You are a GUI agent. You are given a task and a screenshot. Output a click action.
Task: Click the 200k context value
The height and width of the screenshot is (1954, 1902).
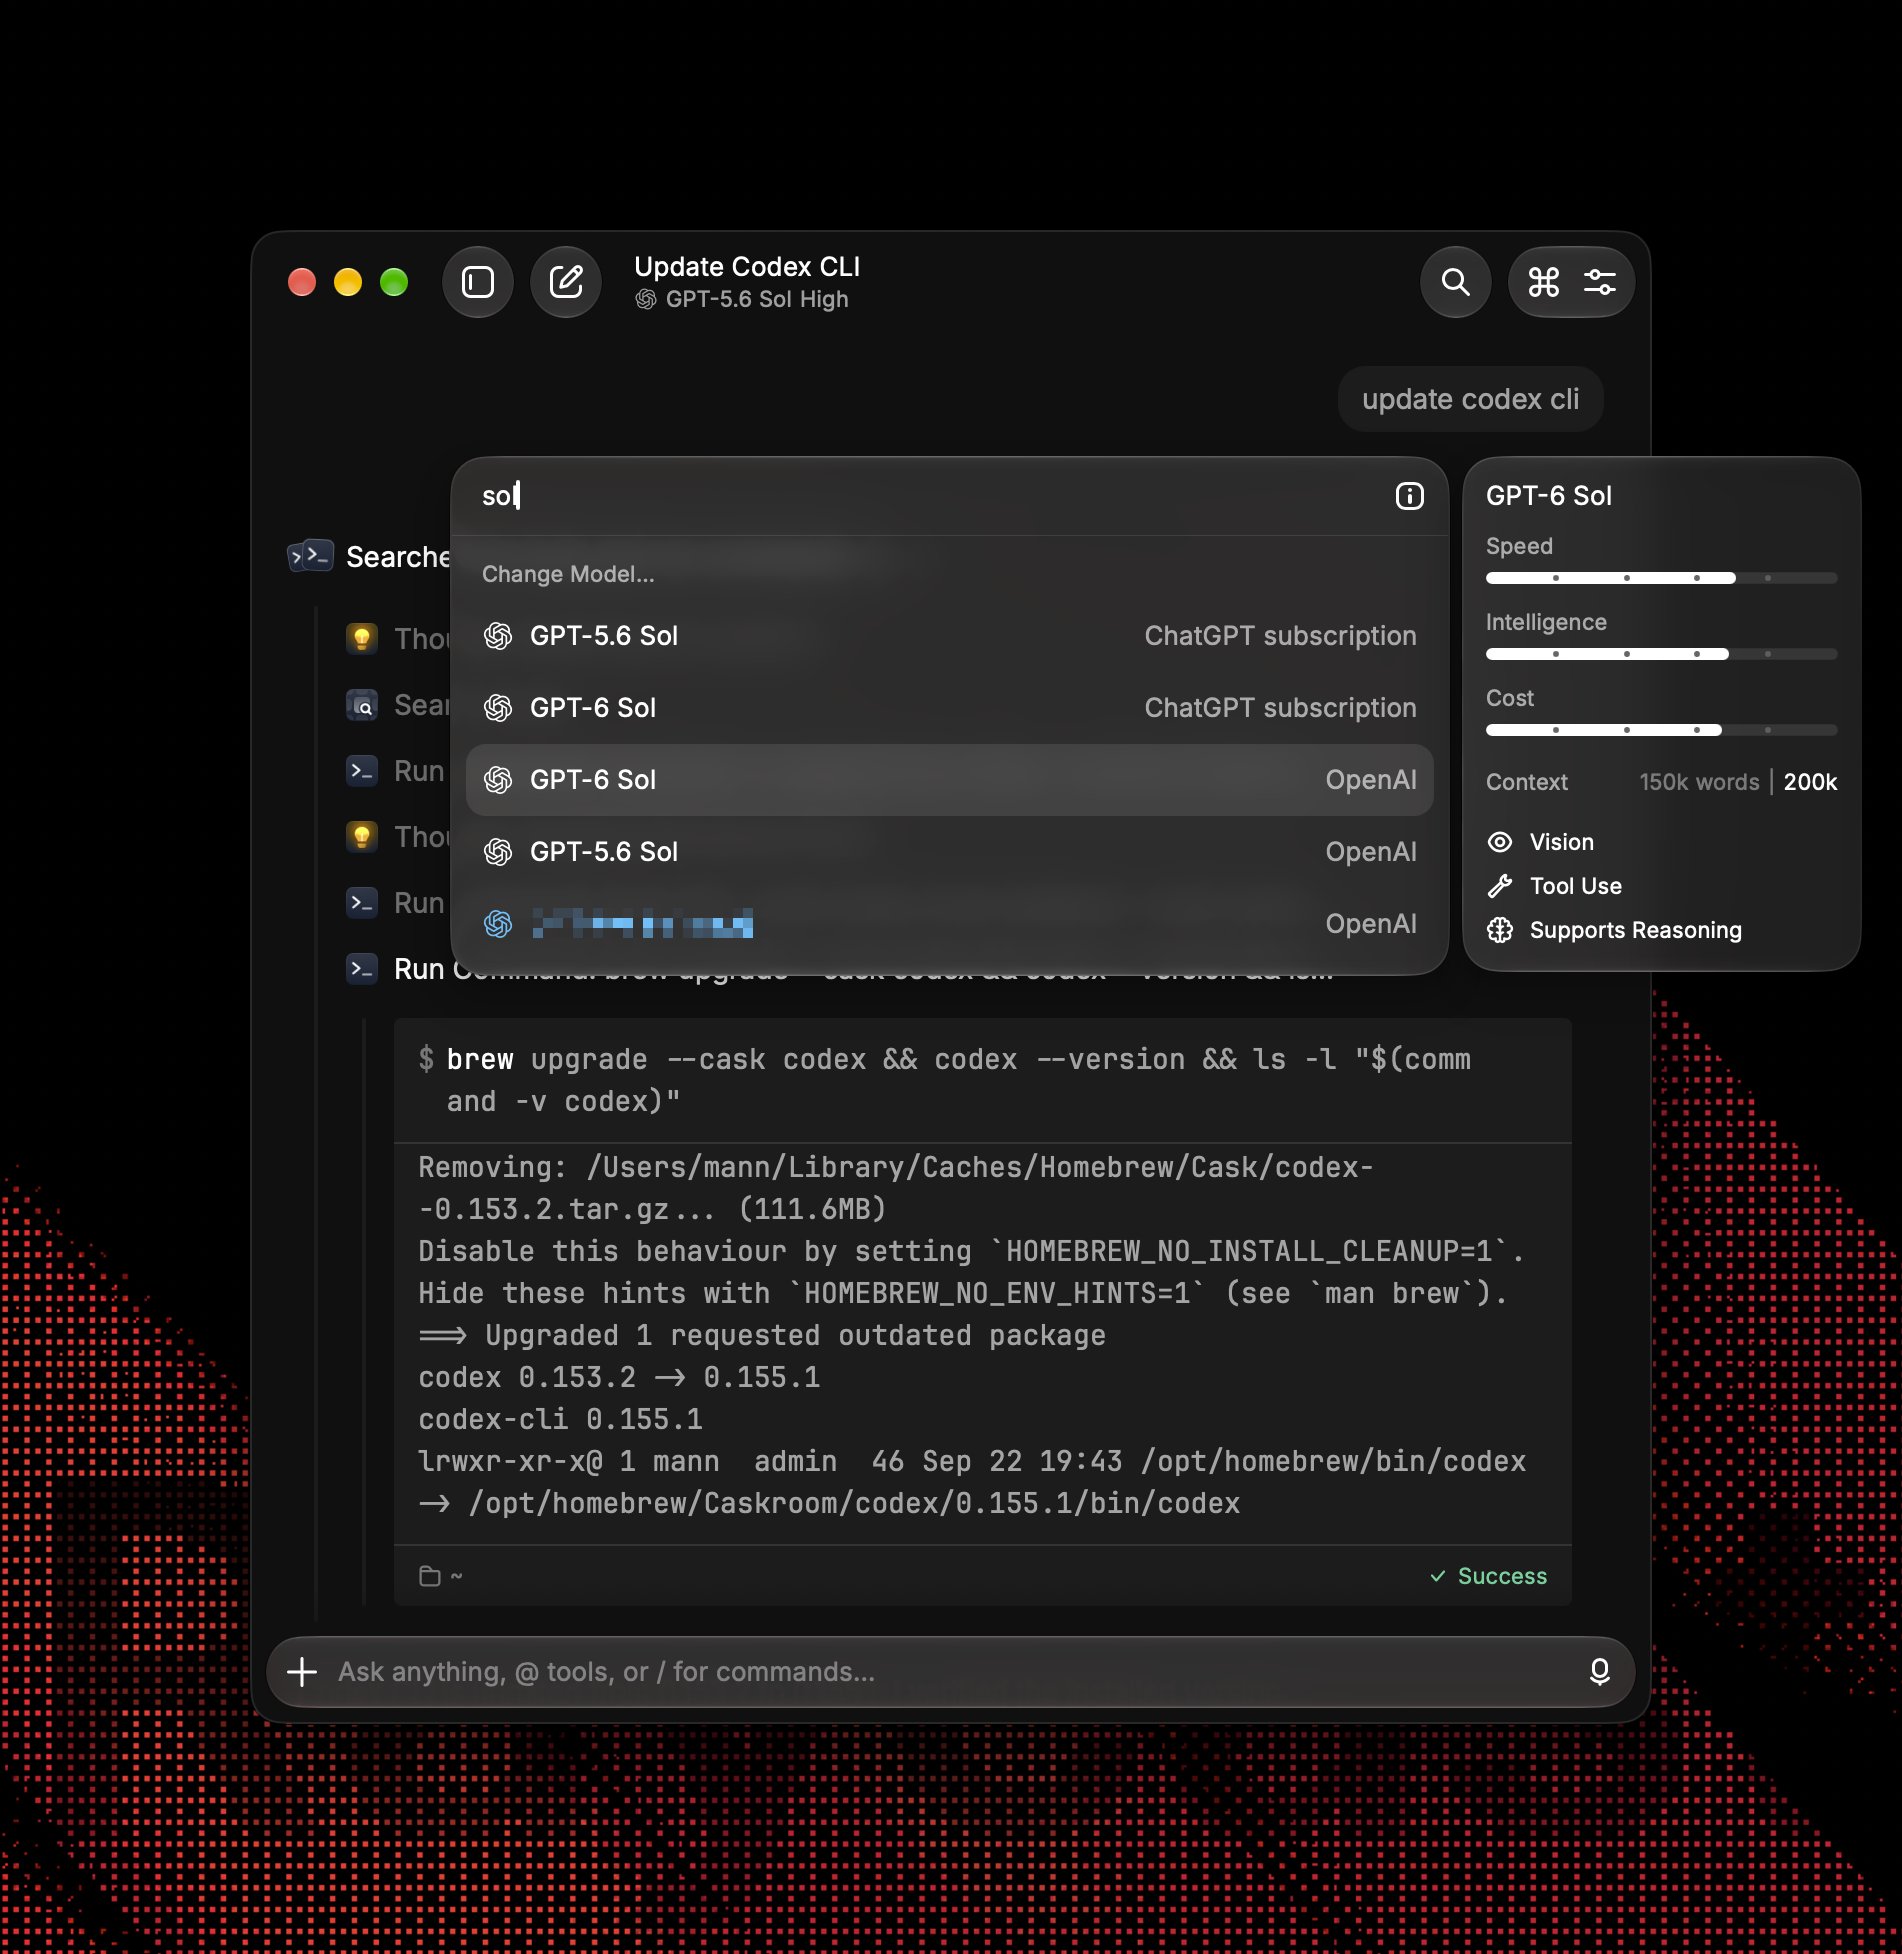(1811, 782)
